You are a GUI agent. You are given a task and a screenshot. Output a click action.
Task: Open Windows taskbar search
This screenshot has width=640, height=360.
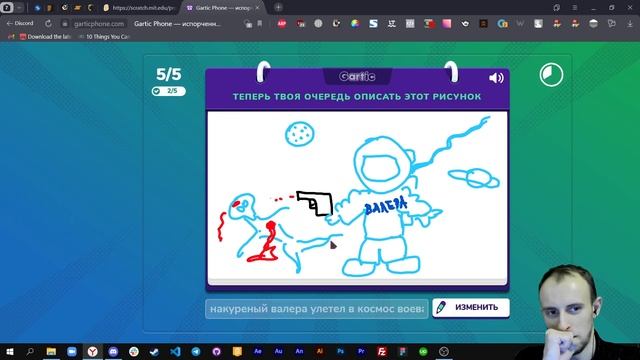(x=30, y=351)
